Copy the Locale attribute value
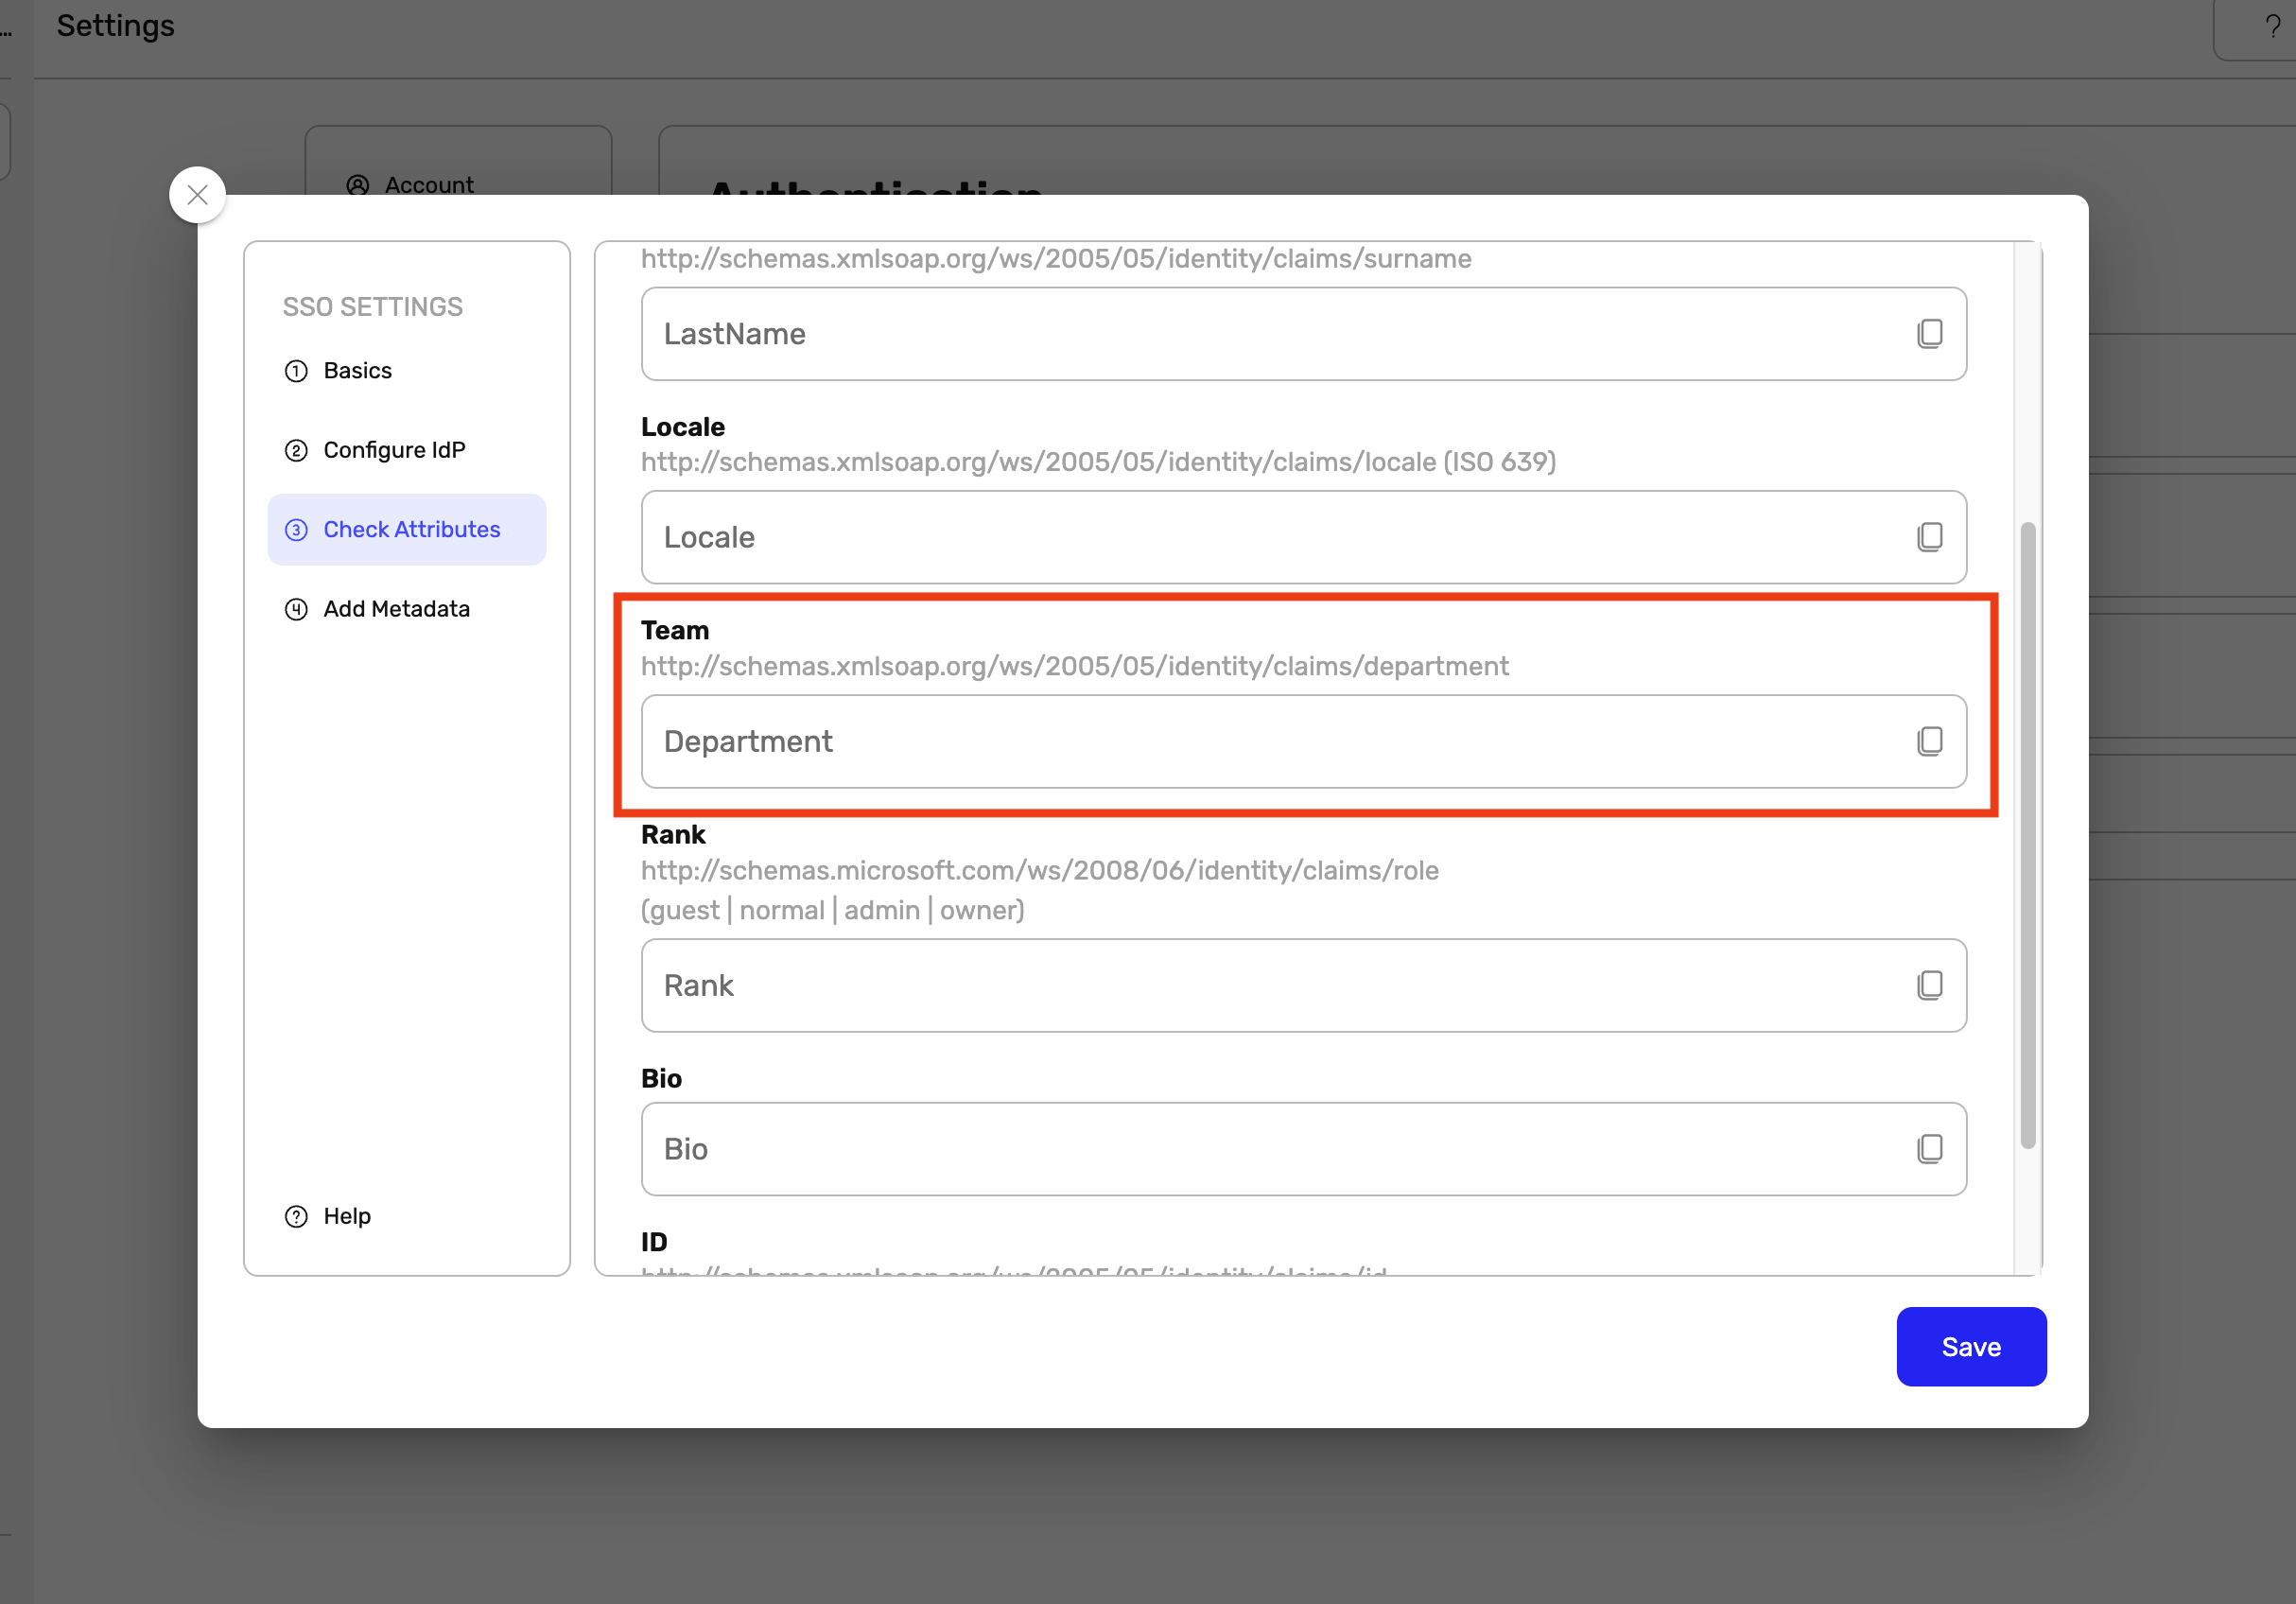 (x=1929, y=537)
